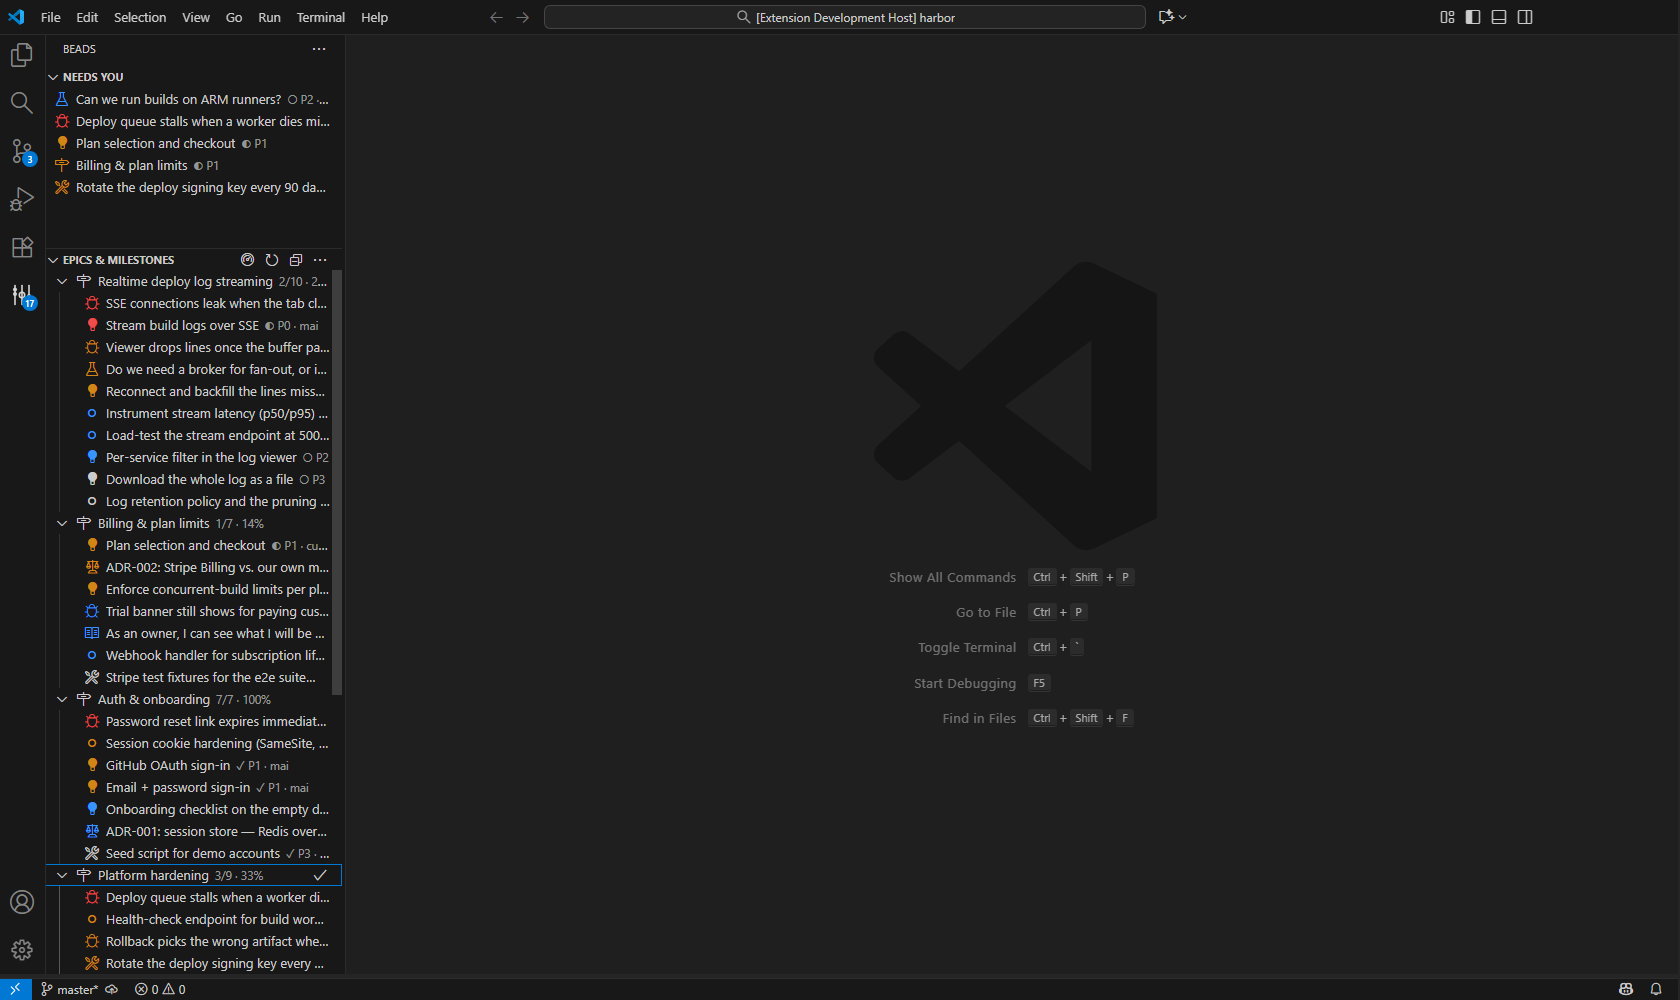The height and width of the screenshot is (1000, 1680).
Task: Collapse the Auth & onboarding epic
Action: (62, 700)
